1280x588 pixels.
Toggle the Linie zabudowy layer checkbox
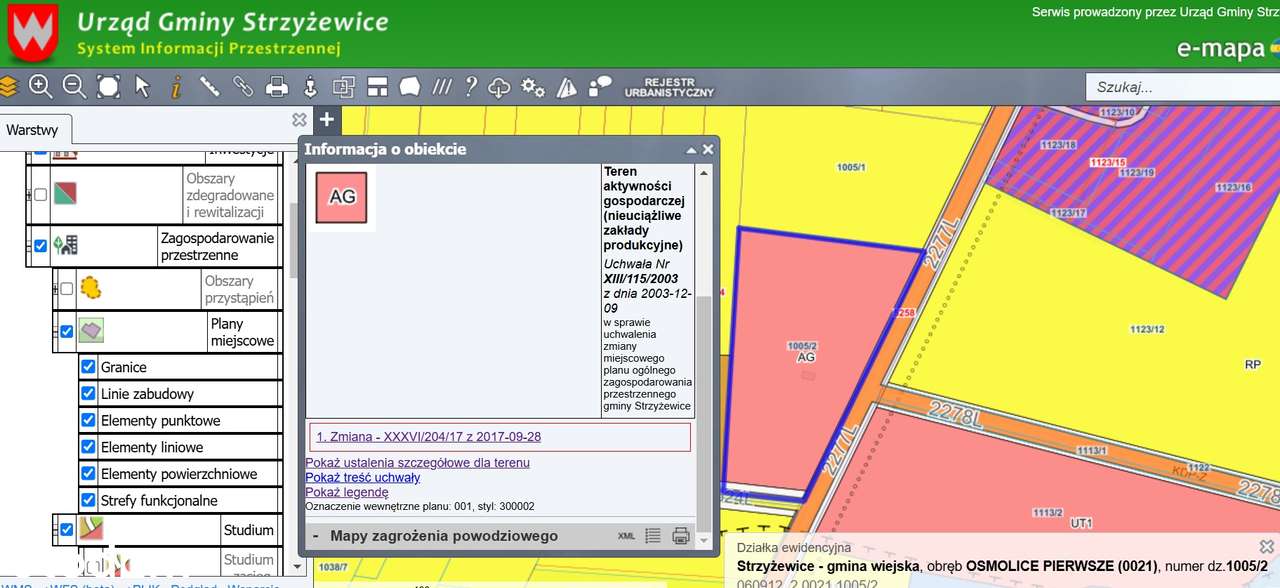pos(88,394)
